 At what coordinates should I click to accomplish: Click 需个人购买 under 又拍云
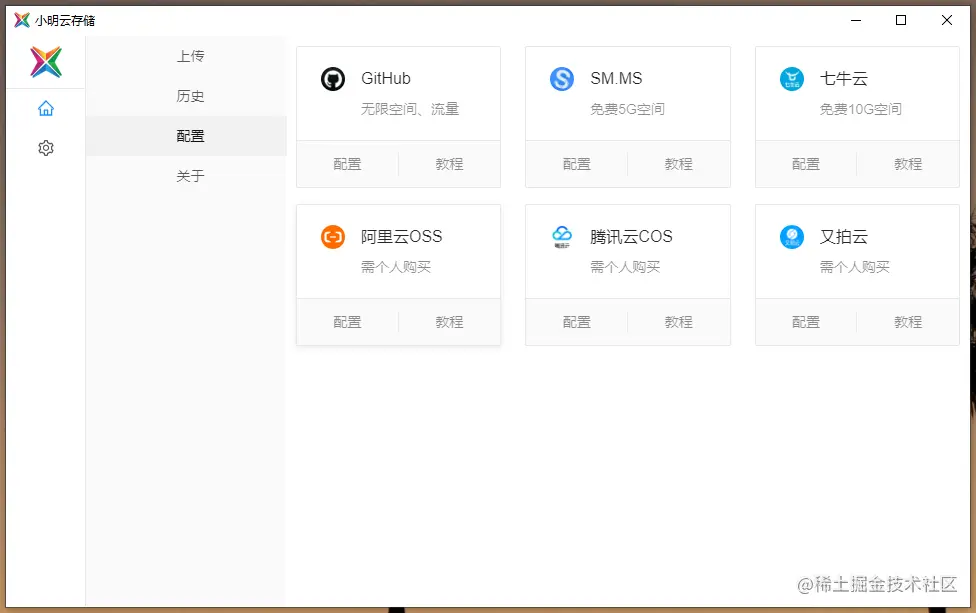tap(855, 267)
